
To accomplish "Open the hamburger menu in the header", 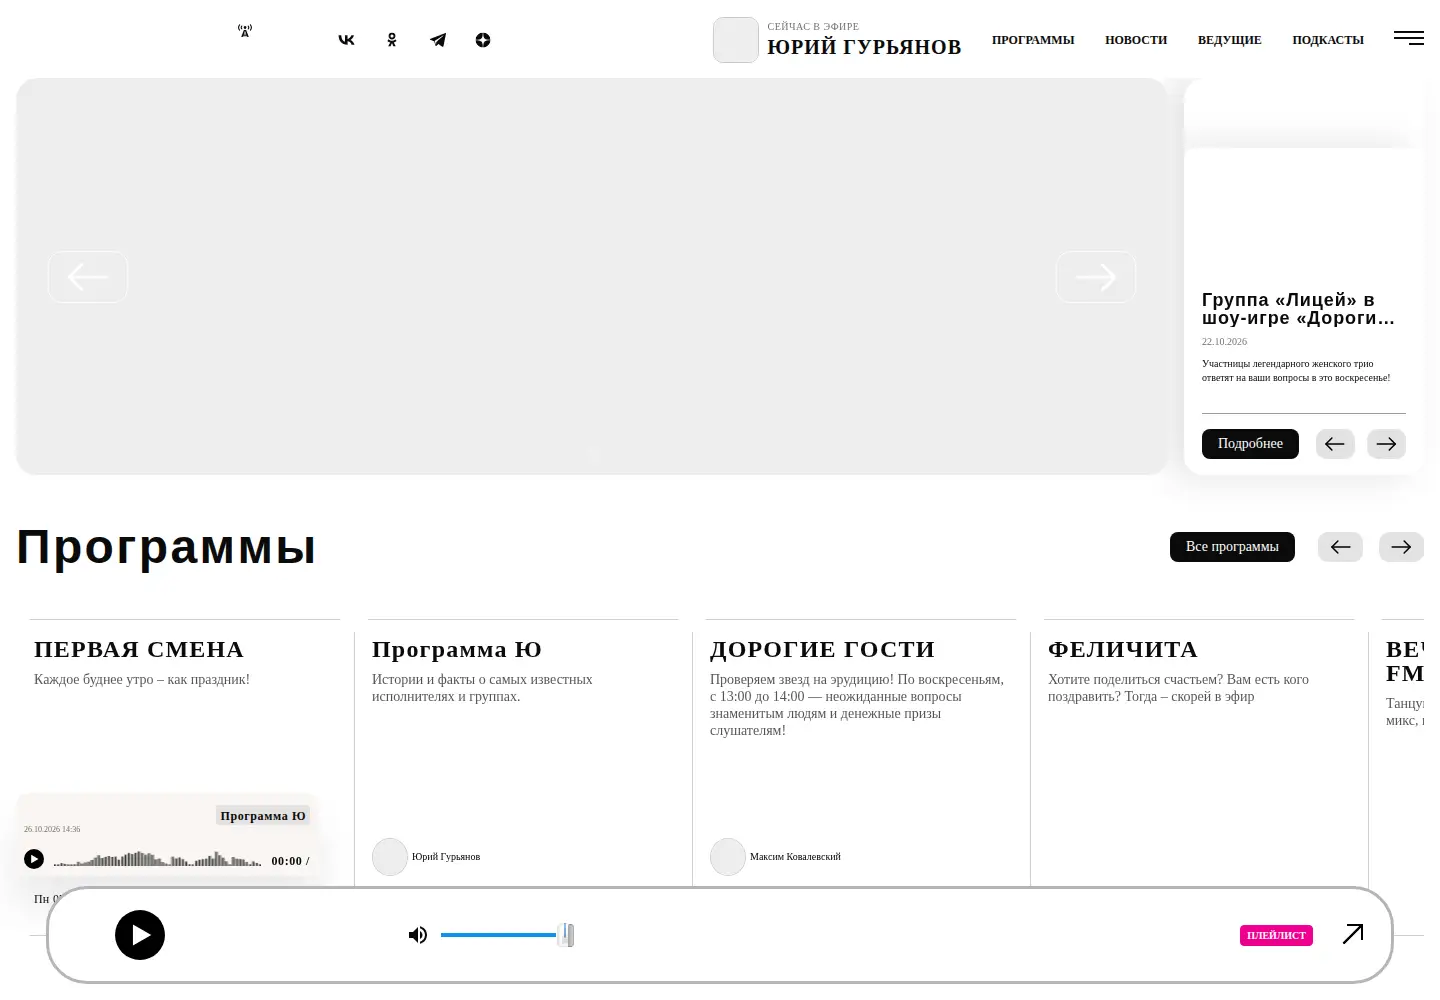I will coord(1409,38).
